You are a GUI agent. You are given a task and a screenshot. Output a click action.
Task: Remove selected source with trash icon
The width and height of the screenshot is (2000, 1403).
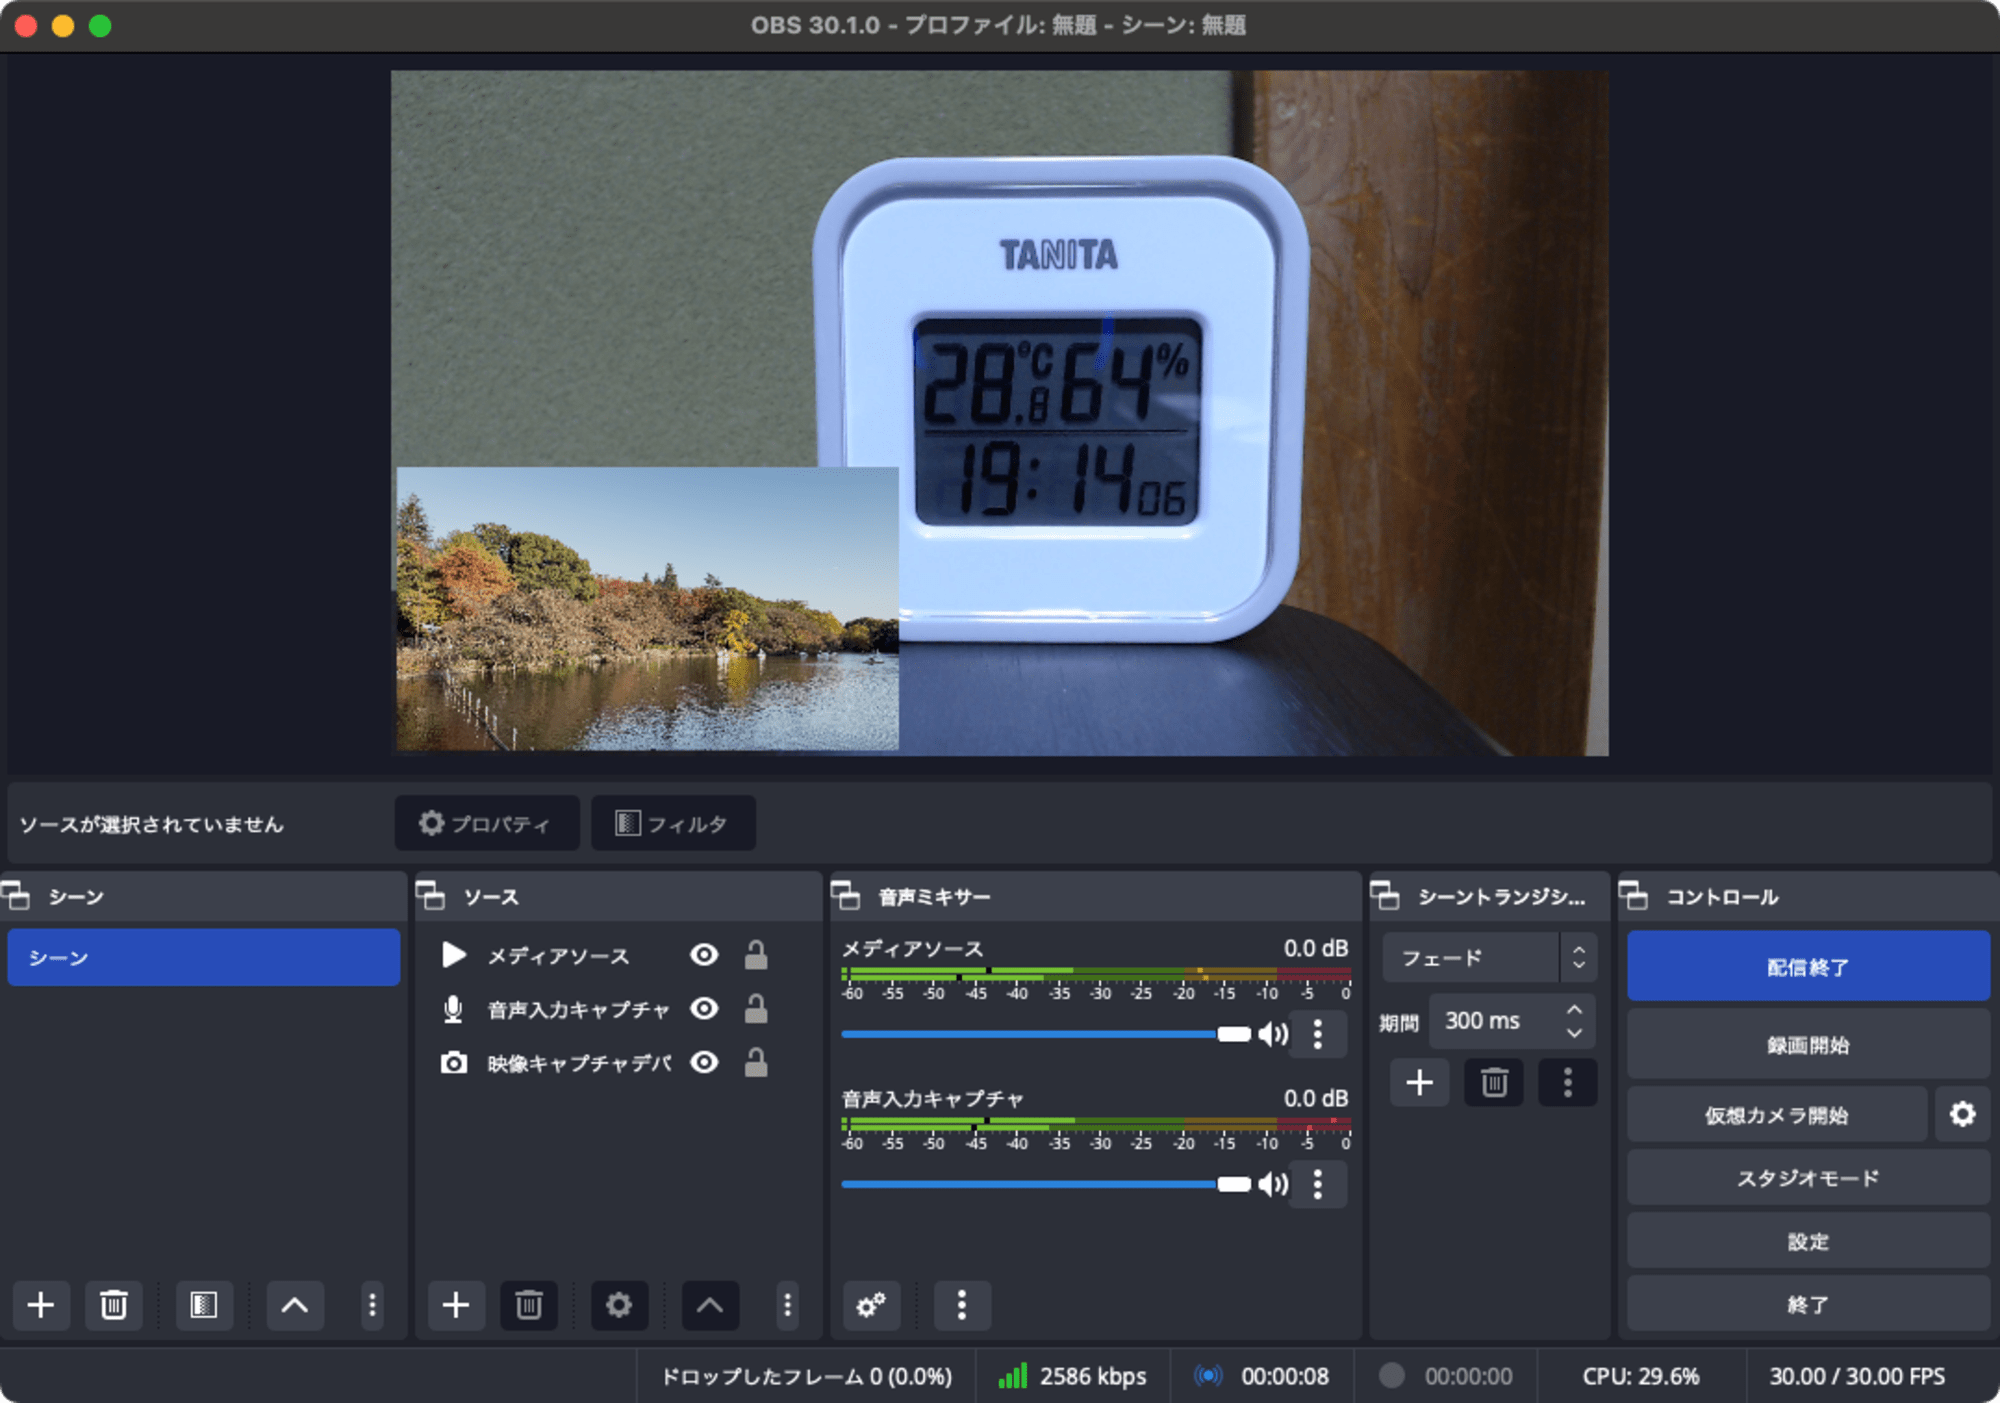(x=529, y=1305)
